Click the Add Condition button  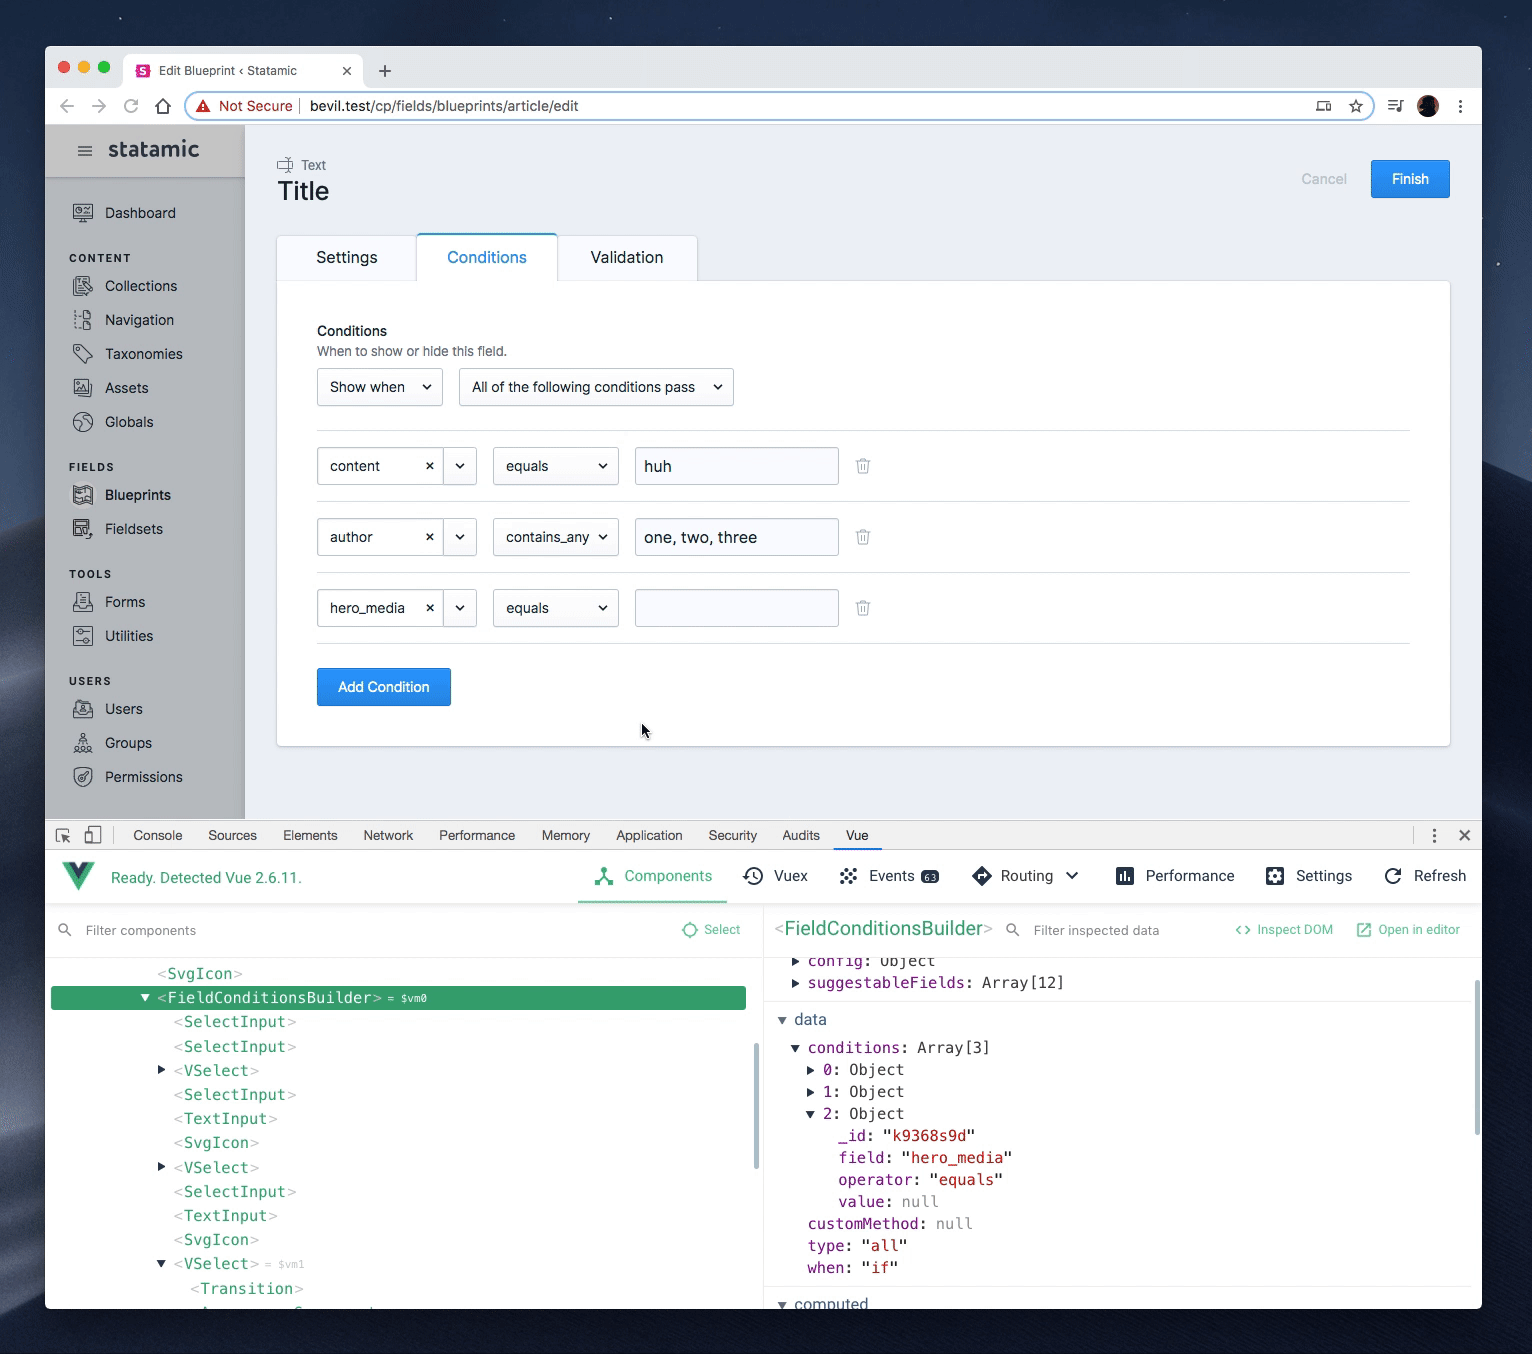pyautogui.click(x=384, y=687)
